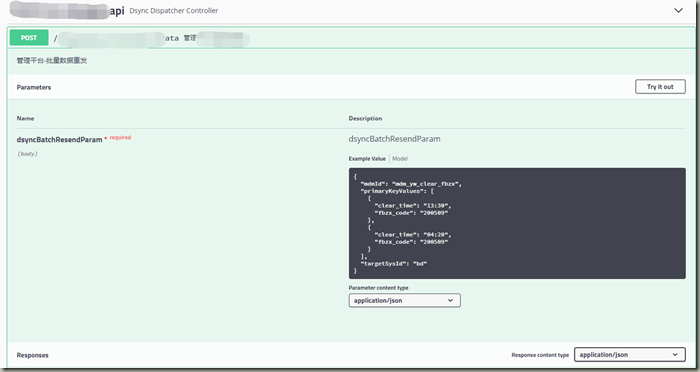The height and width of the screenshot is (372, 700).
Task: Click the api tag title
Action: (x=117, y=11)
